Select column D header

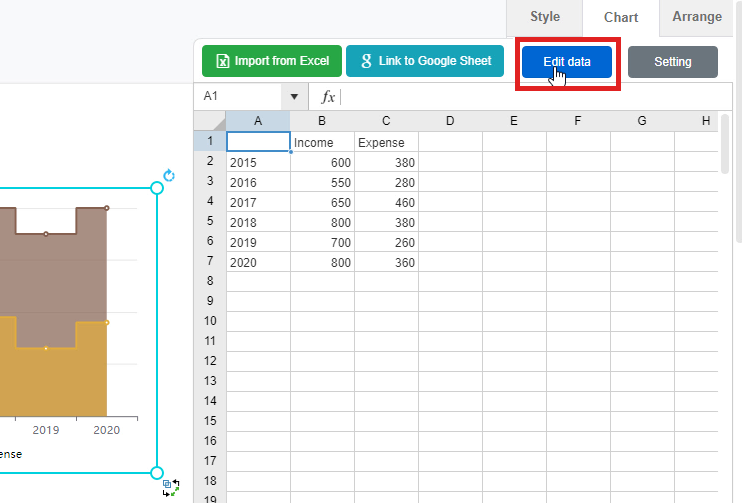click(x=450, y=121)
